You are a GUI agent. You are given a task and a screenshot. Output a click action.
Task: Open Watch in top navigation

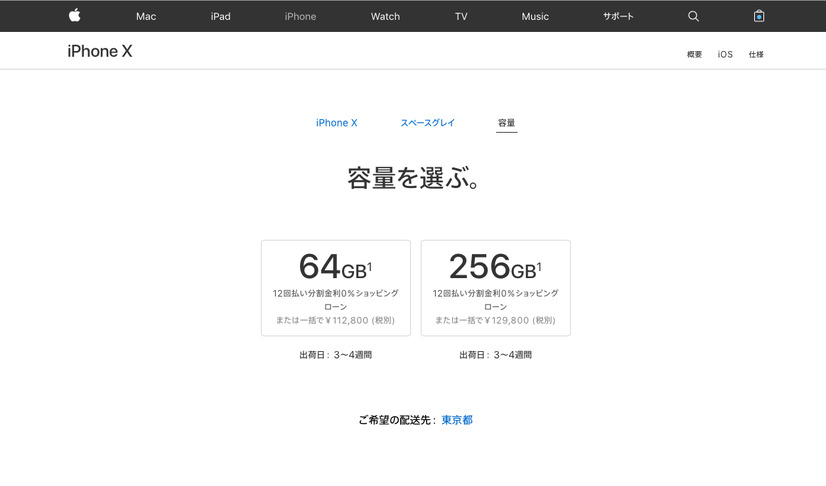tap(385, 16)
